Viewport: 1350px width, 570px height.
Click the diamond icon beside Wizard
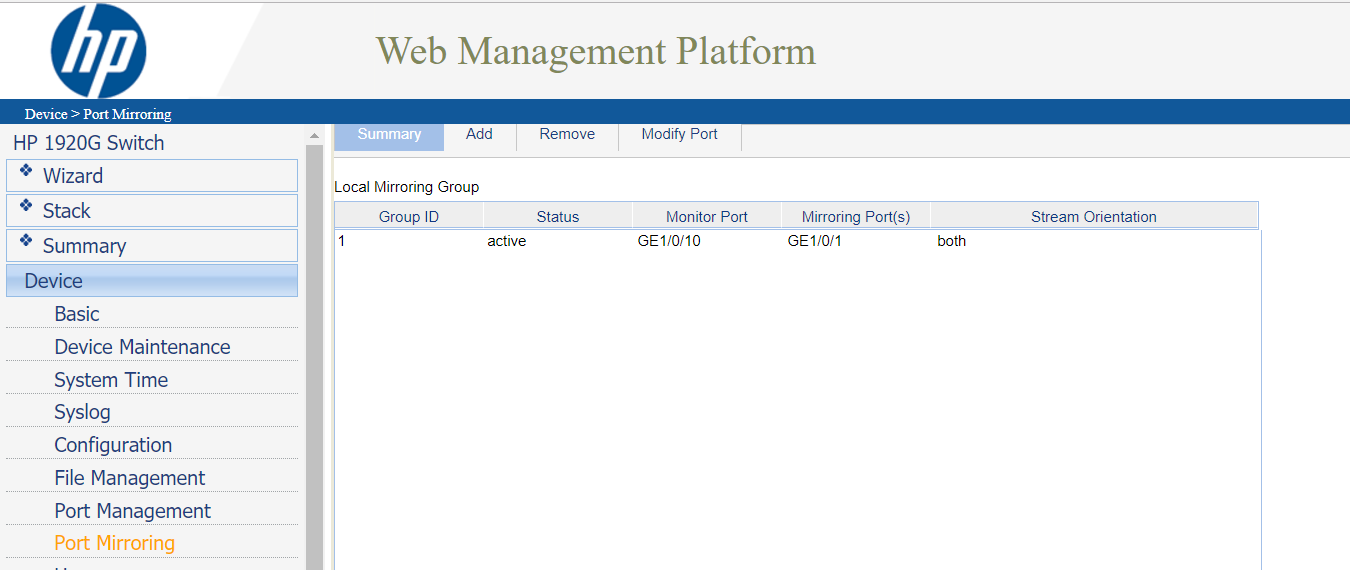(x=26, y=171)
